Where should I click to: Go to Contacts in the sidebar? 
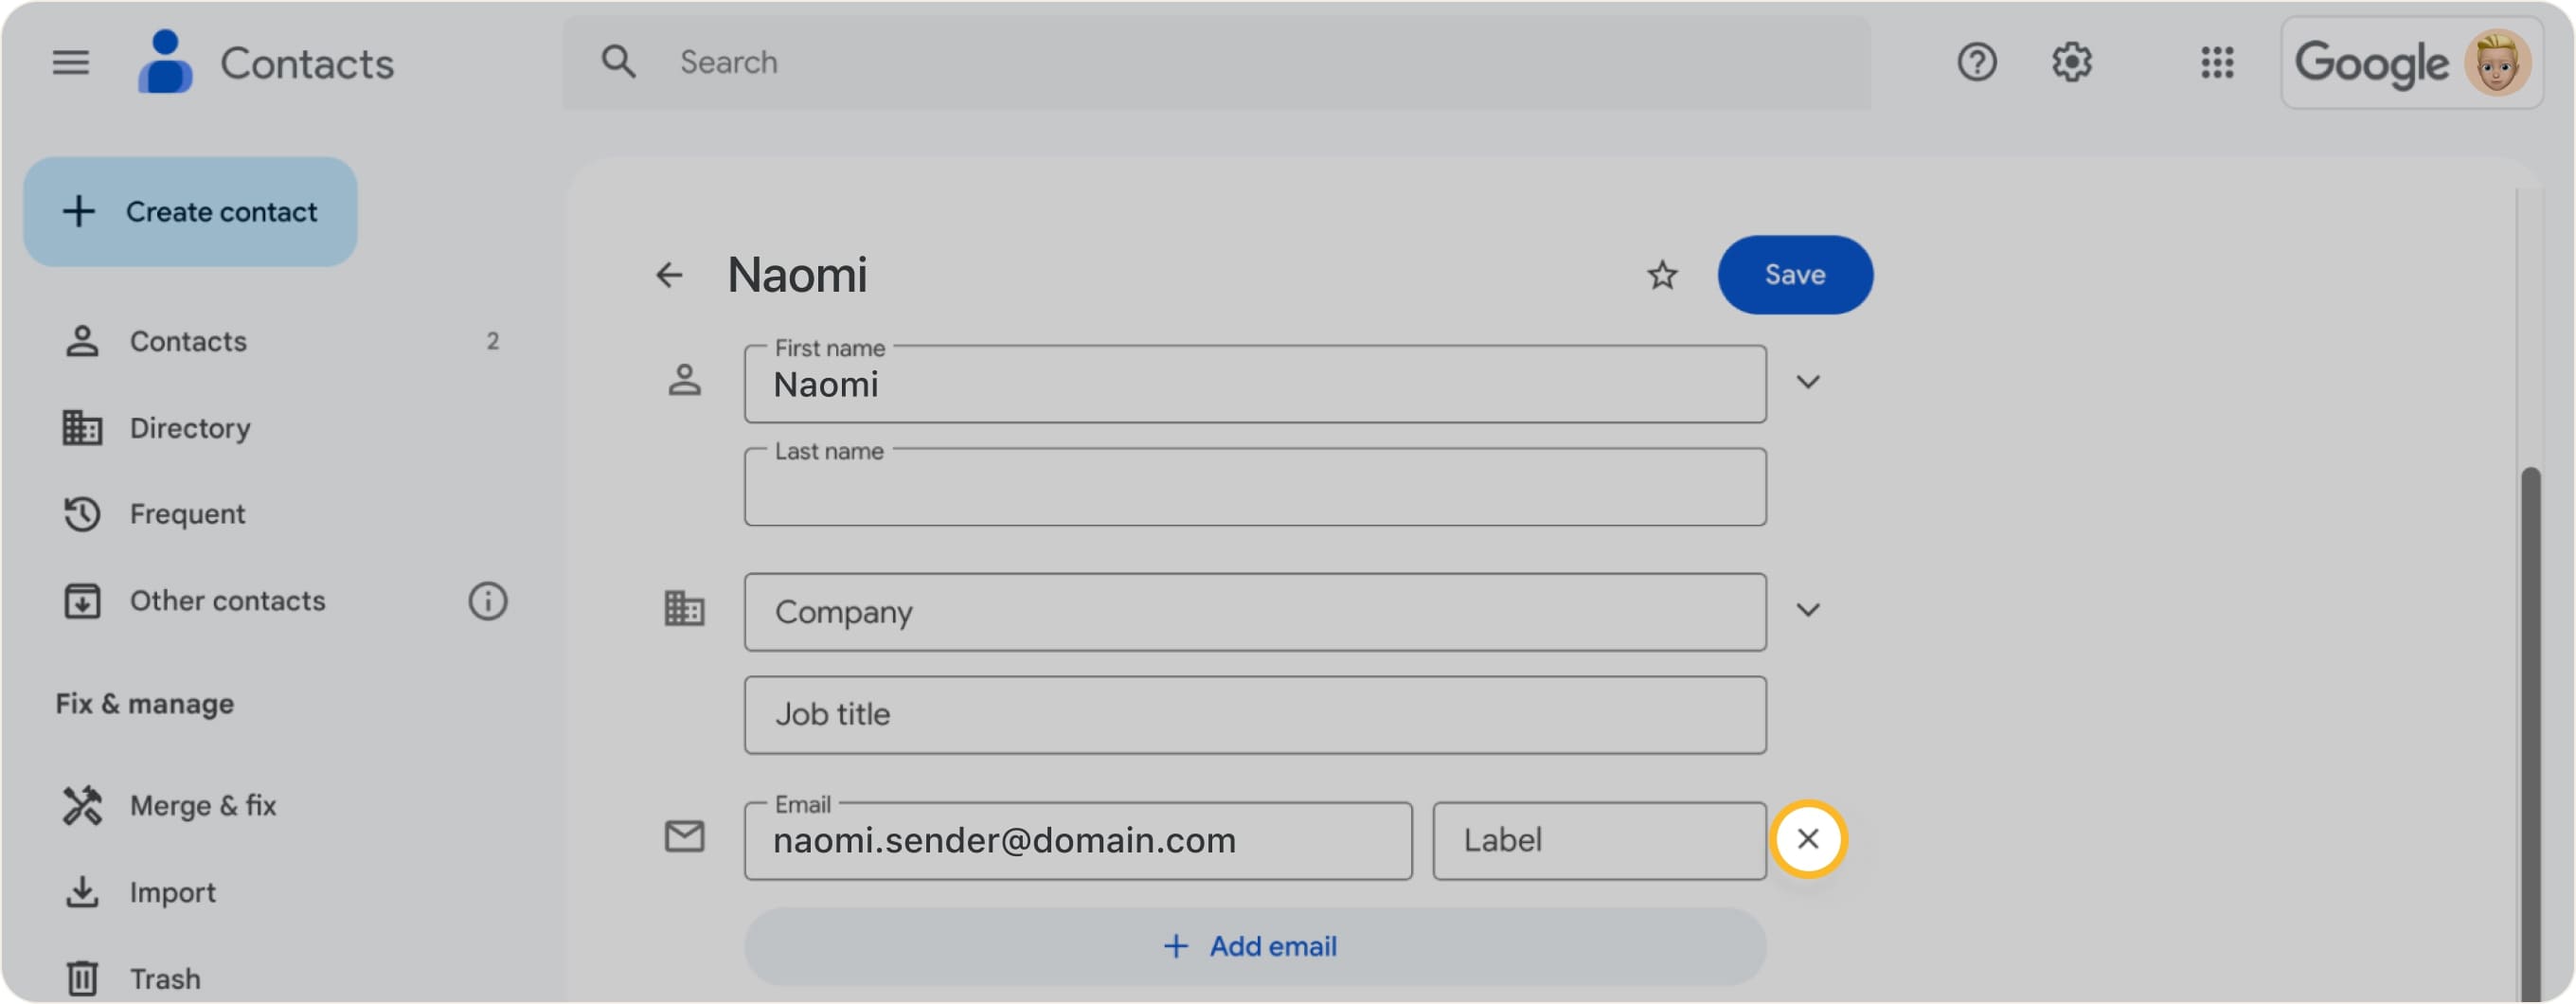188,342
